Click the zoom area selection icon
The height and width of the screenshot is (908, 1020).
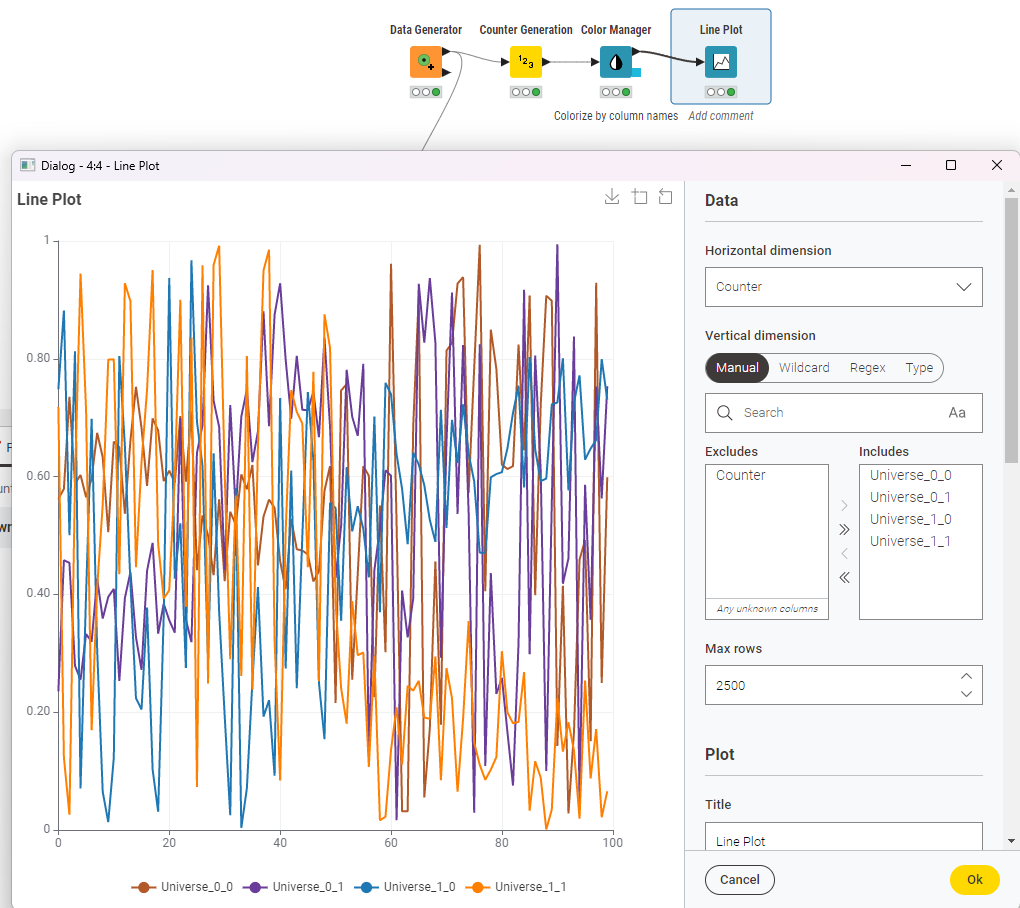coord(640,197)
